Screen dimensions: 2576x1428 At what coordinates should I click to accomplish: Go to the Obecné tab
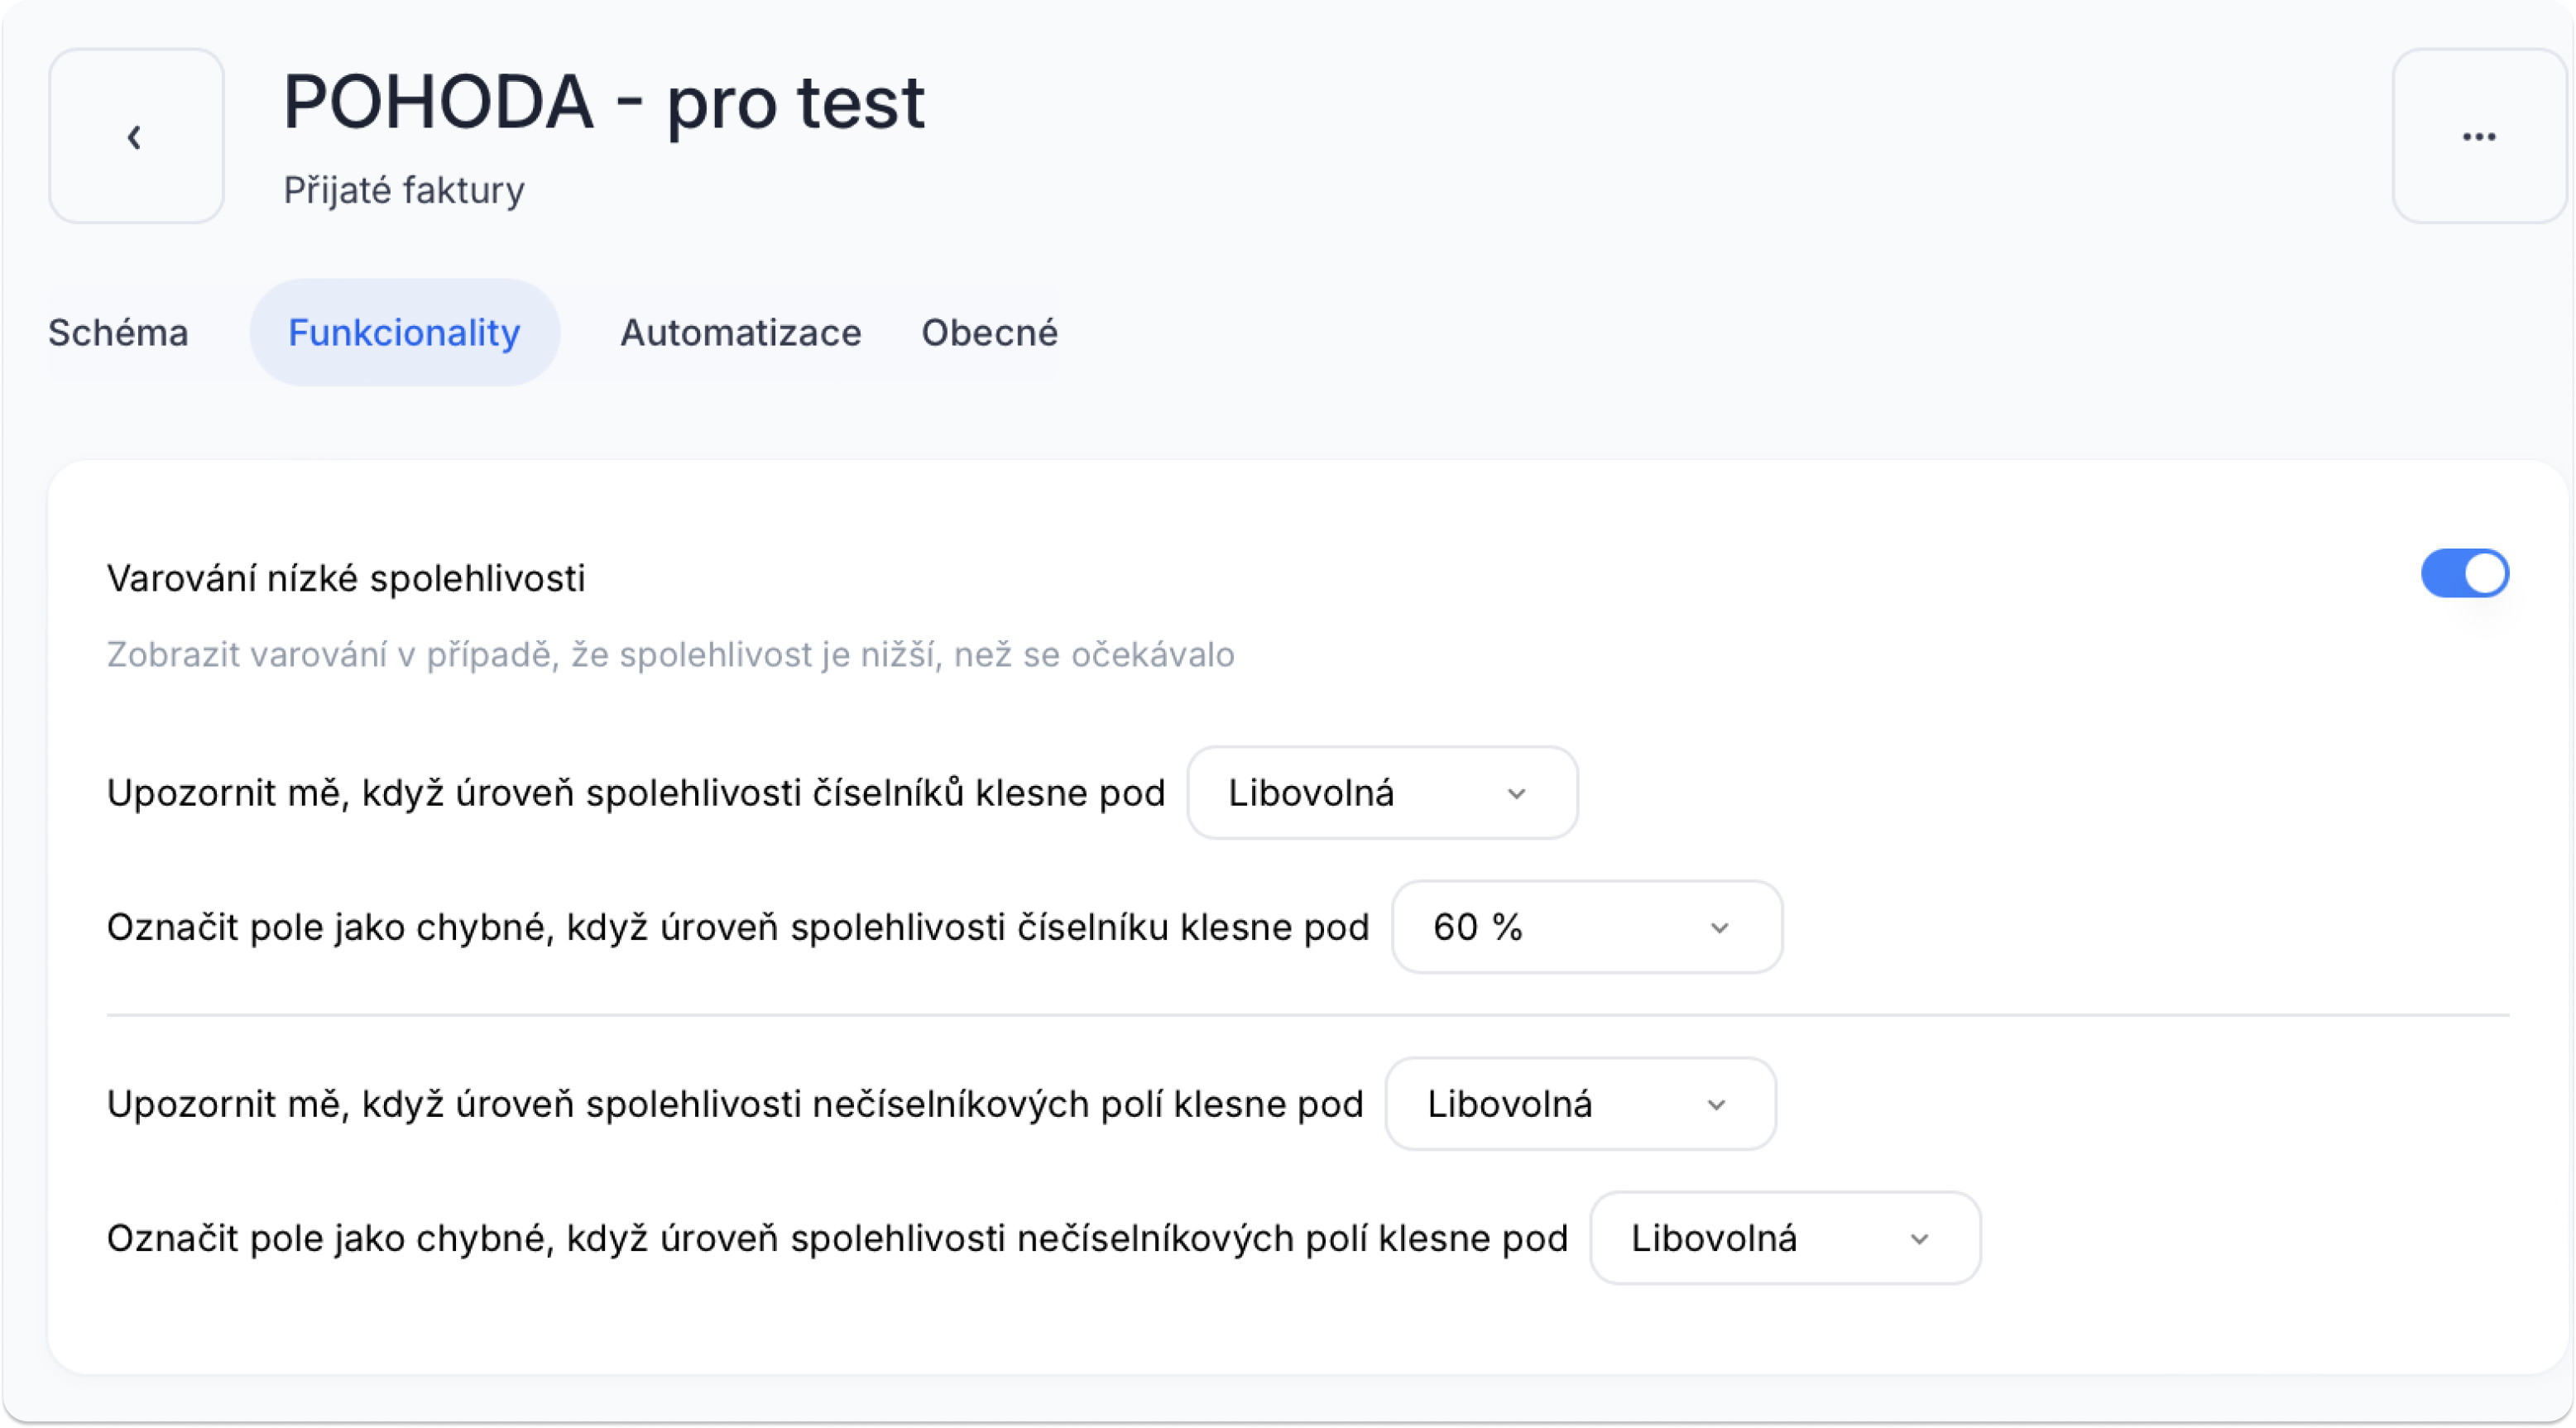(989, 333)
